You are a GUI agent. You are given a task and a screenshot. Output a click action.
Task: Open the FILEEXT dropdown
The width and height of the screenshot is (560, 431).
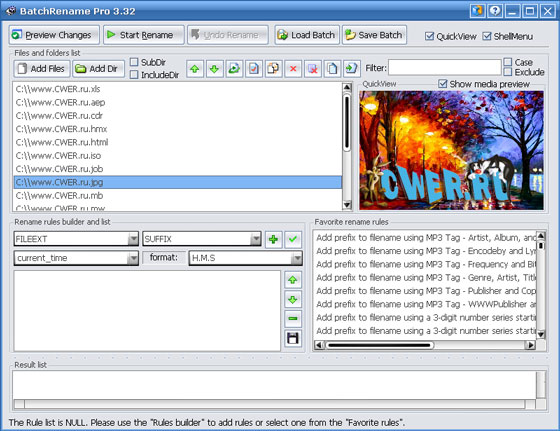pos(133,239)
